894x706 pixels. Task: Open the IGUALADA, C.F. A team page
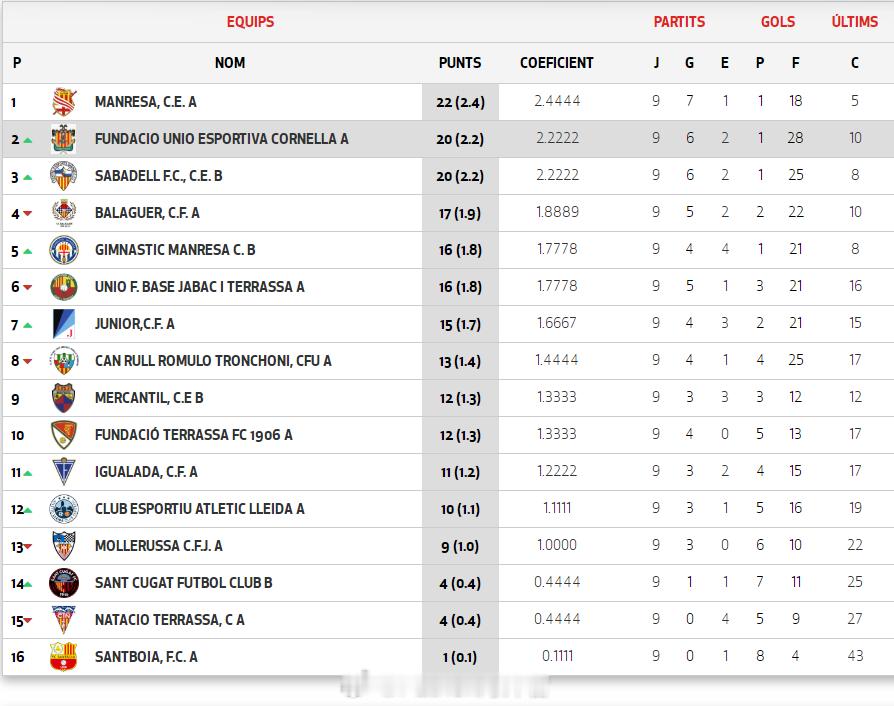[x=146, y=472]
